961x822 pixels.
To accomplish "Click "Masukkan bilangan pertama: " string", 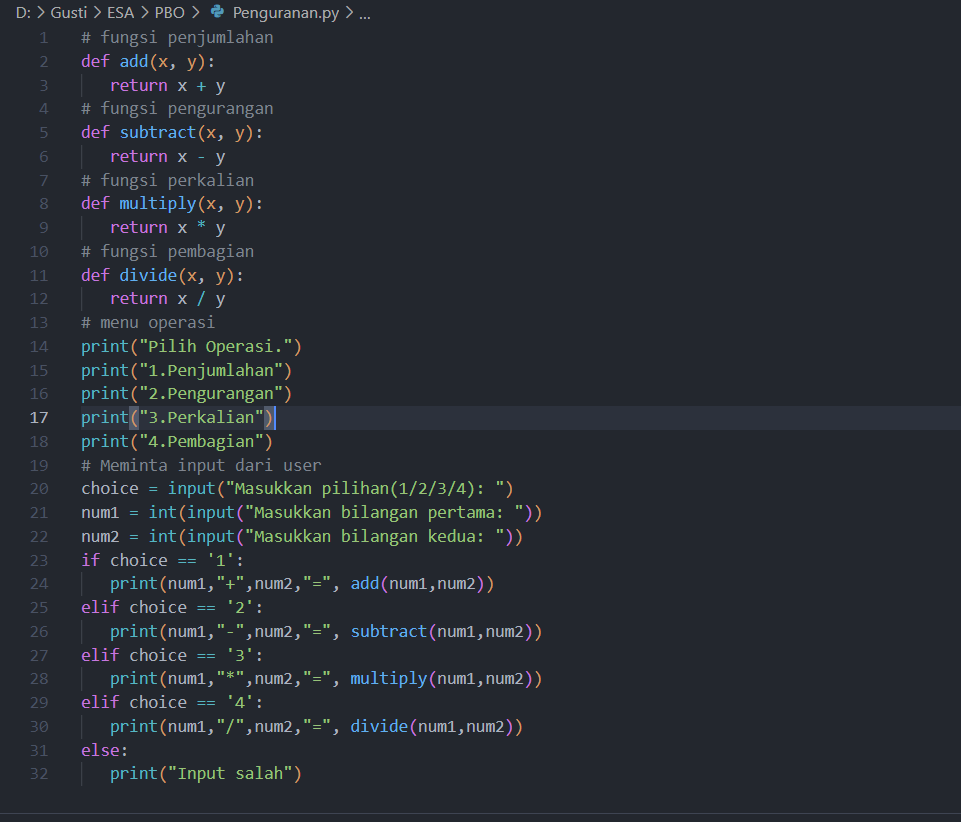I will click(384, 513).
